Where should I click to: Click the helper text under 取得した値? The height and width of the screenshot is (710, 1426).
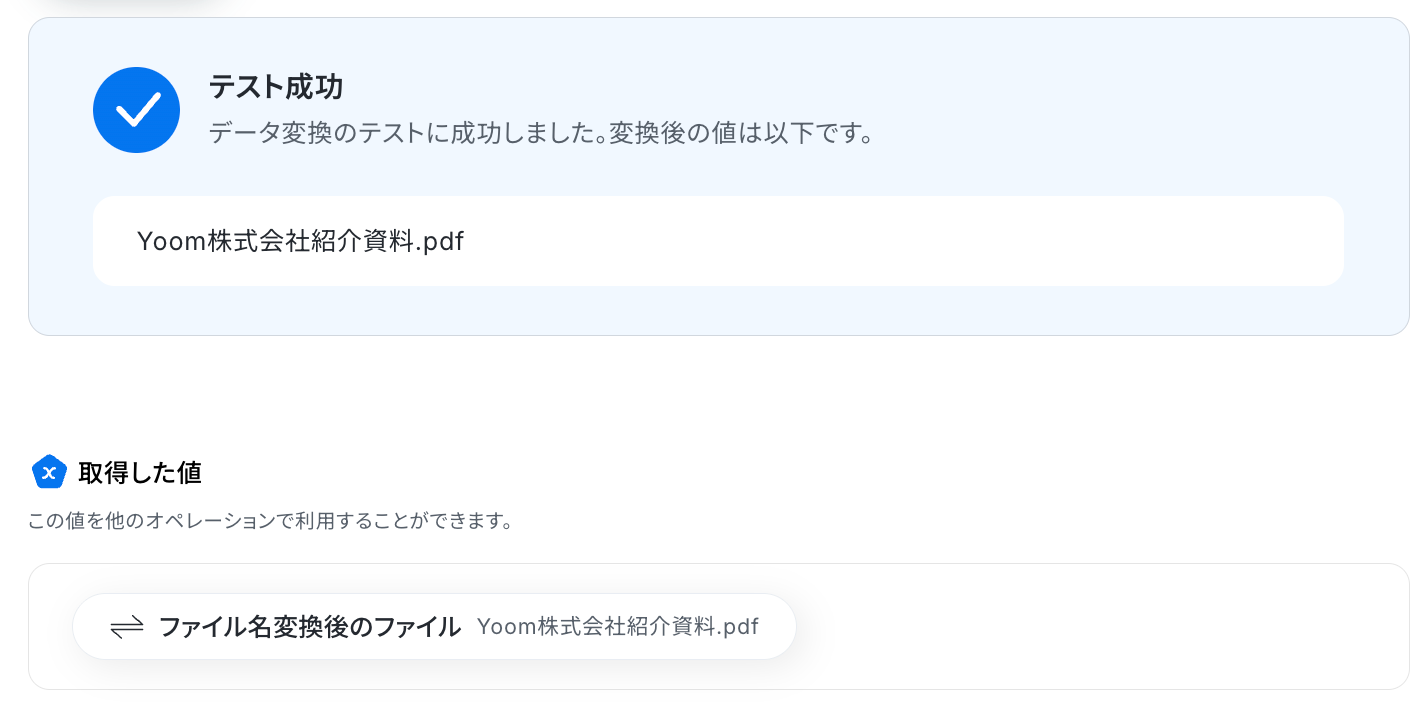[270, 522]
